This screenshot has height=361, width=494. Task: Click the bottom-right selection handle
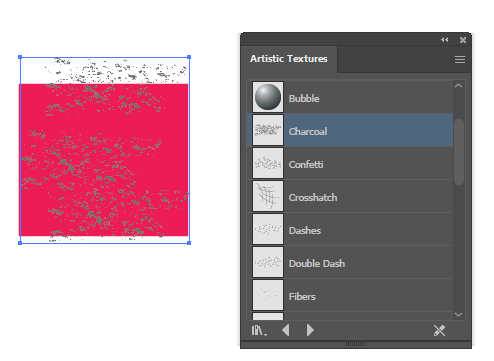(x=189, y=243)
